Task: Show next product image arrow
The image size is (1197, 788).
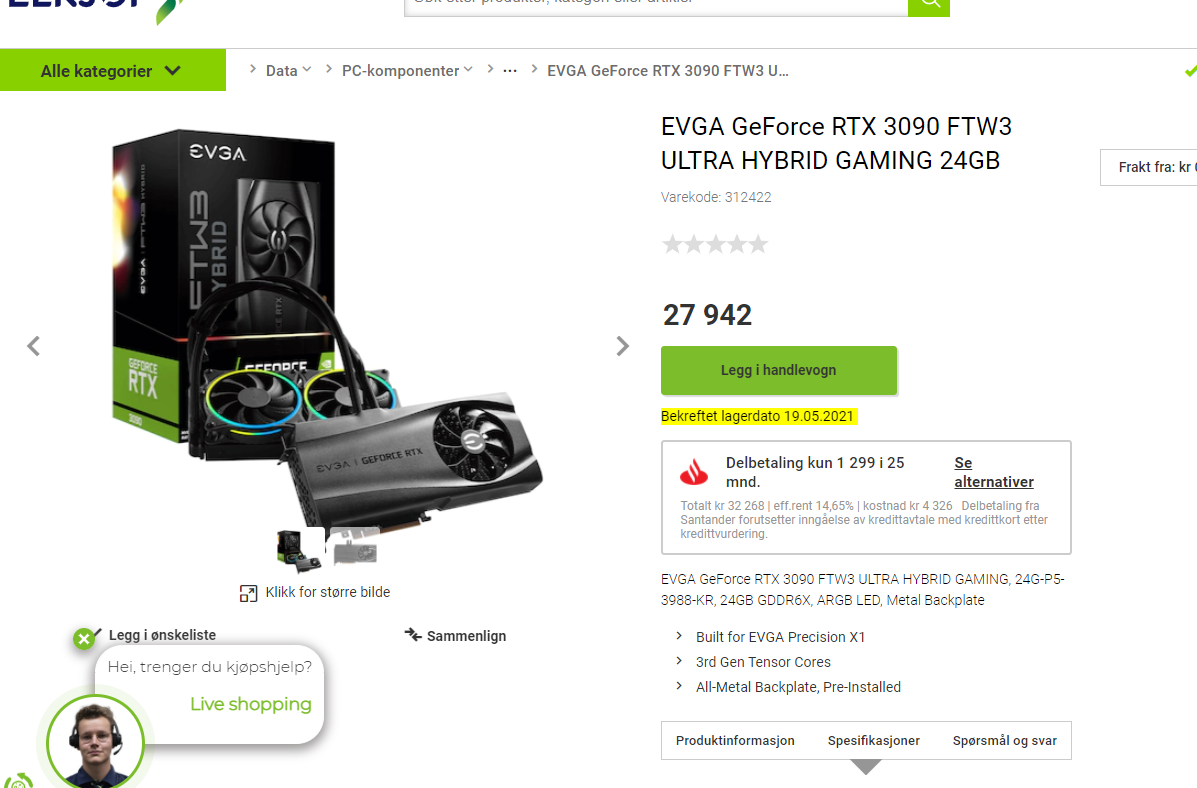Action: click(623, 346)
